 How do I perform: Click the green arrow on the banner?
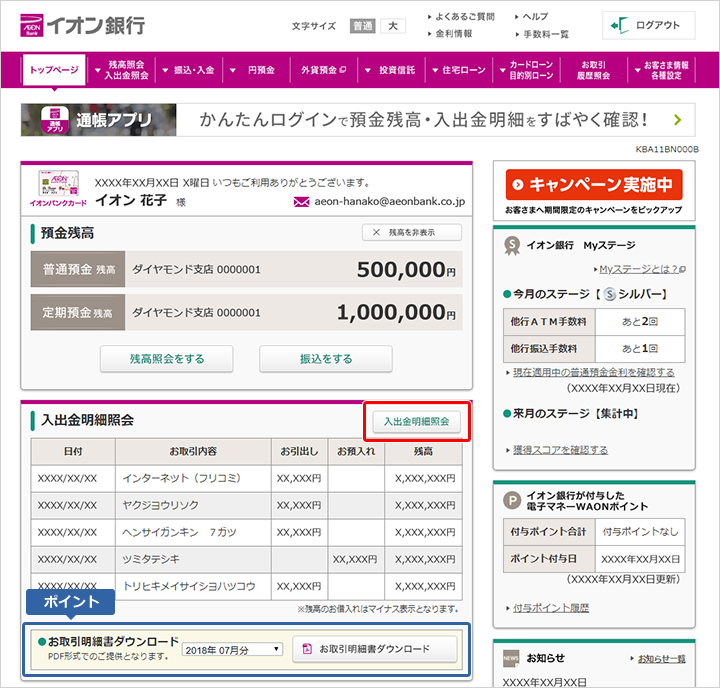click(x=677, y=120)
